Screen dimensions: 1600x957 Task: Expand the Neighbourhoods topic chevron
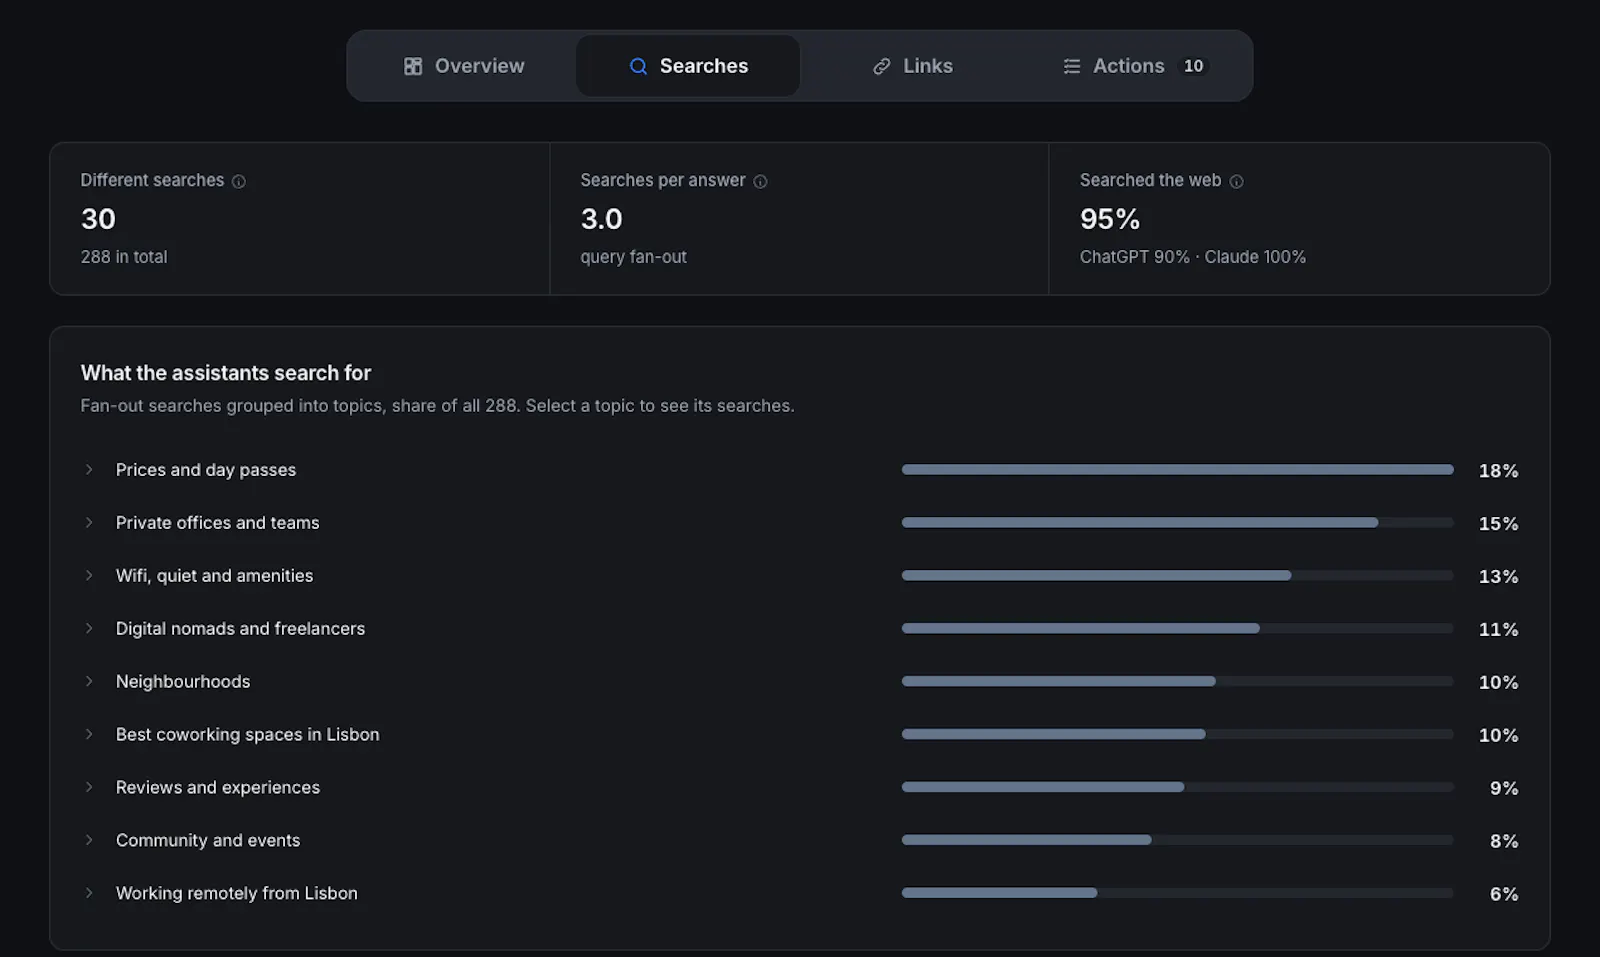click(x=89, y=682)
